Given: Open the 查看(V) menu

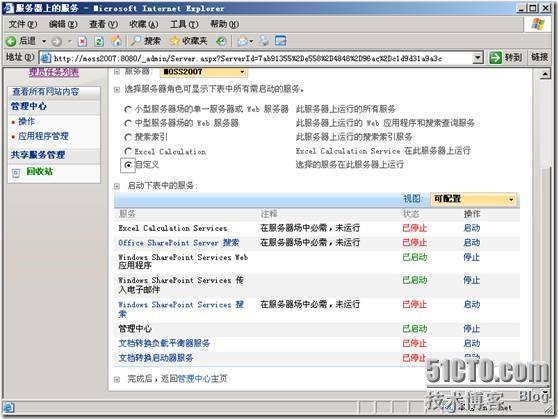Looking at the screenshot, I should click(x=103, y=24).
